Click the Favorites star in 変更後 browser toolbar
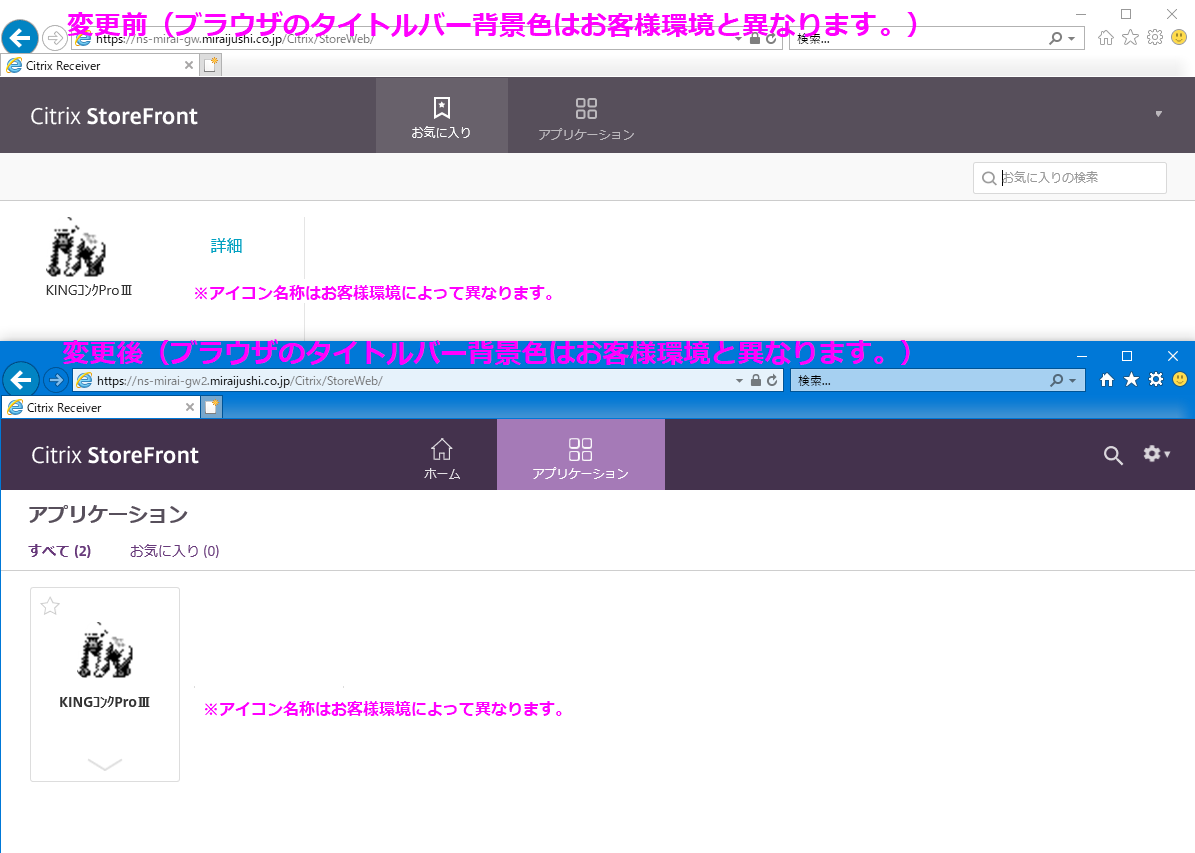Viewport: 1195px width, 853px height. 1132,380
